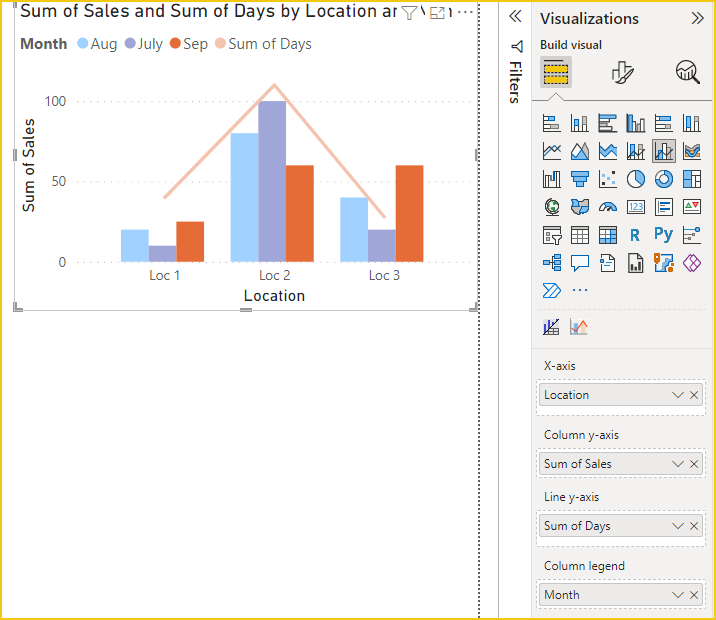Remove Sum of Days field
The height and width of the screenshot is (620, 716).
point(694,526)
